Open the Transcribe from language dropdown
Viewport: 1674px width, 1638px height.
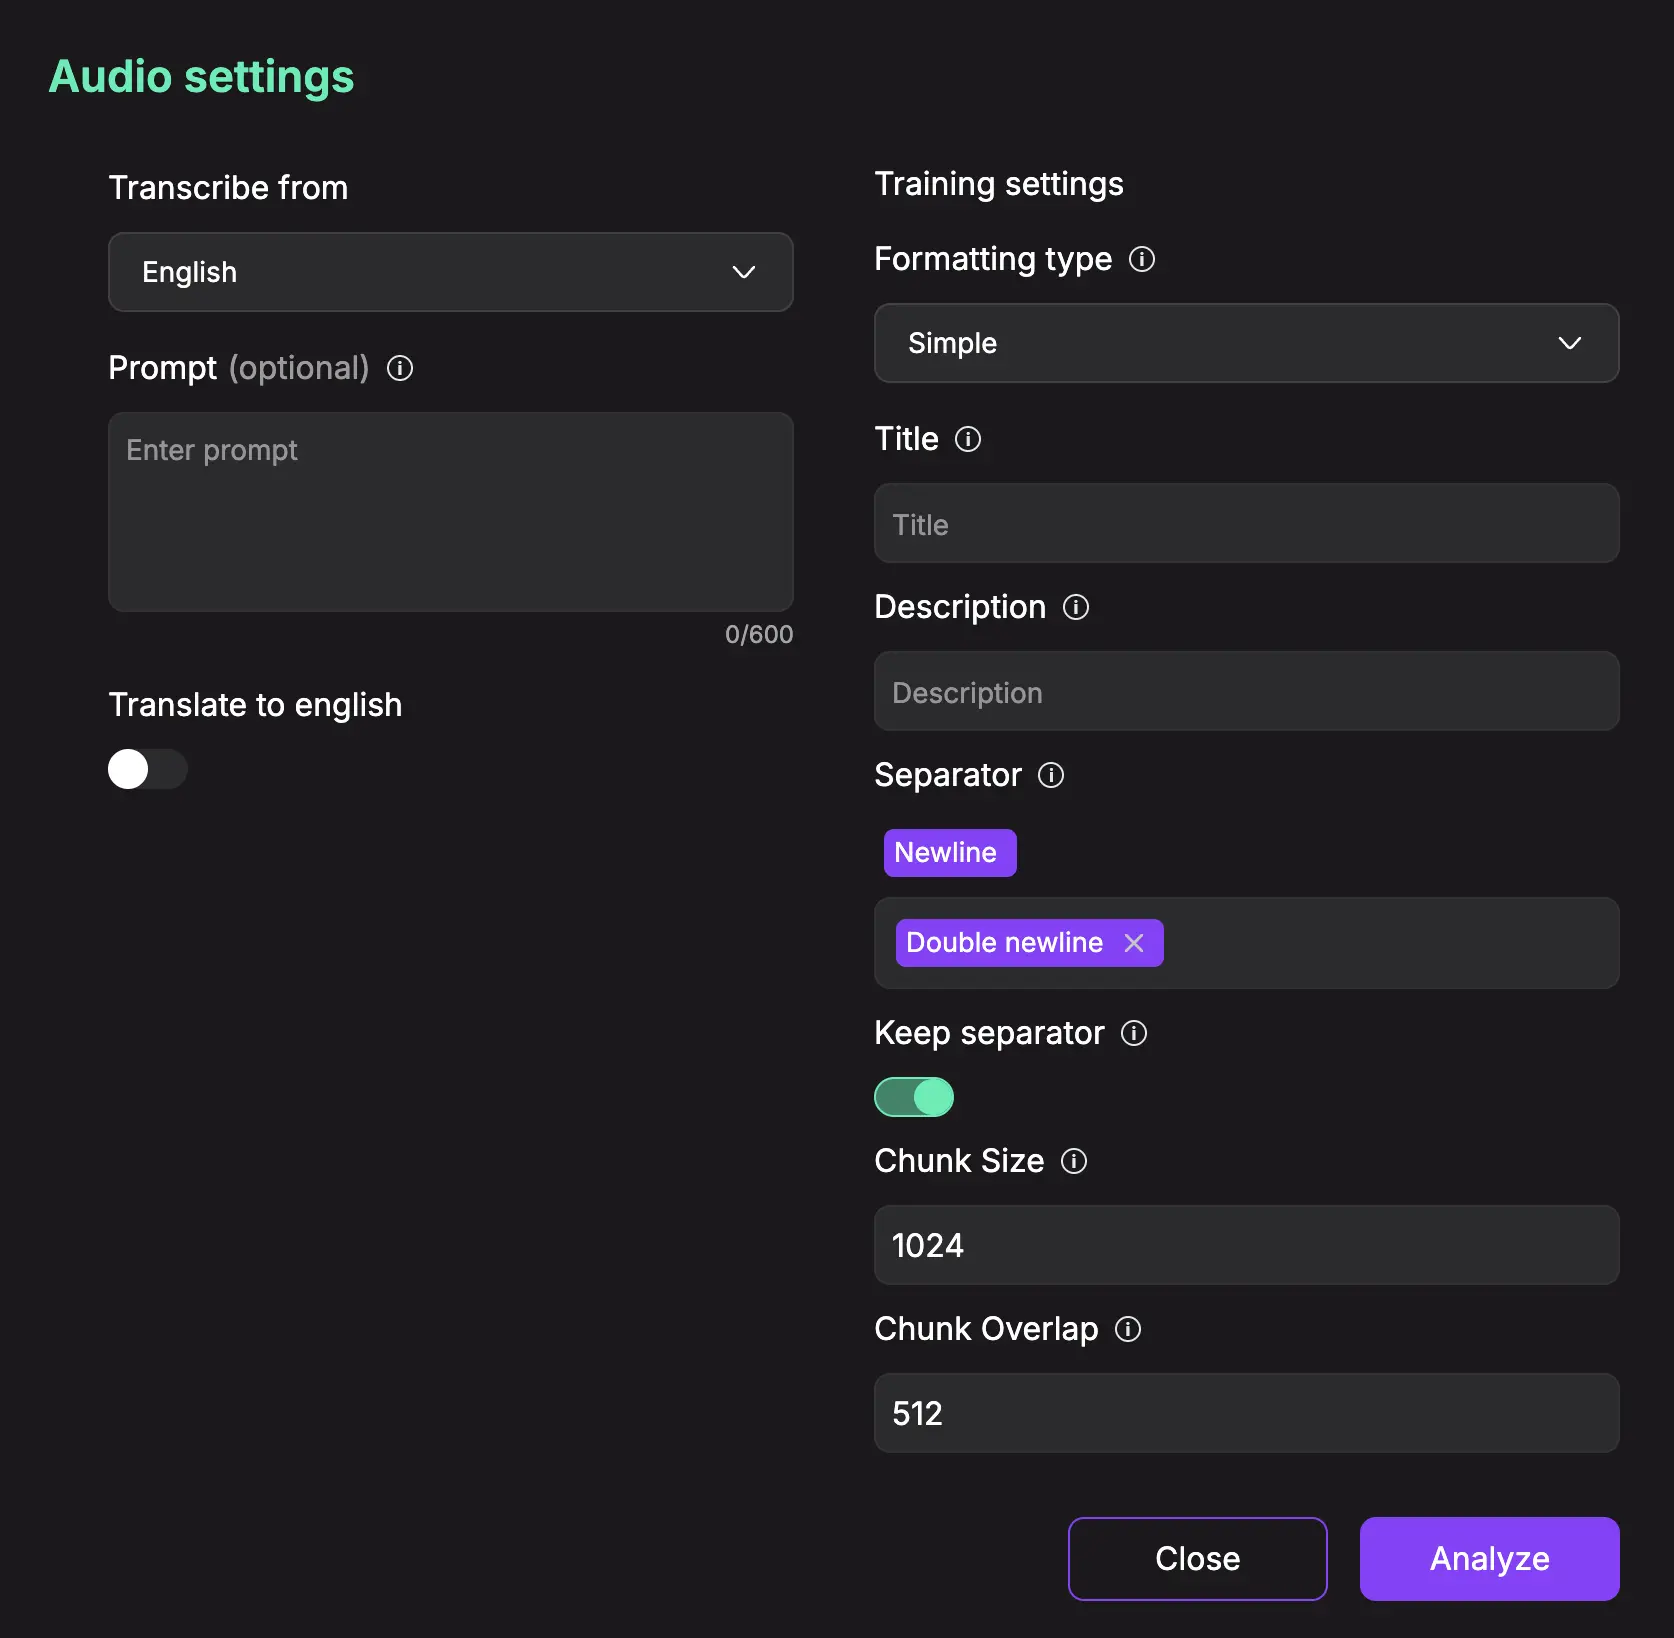[450, 272]
